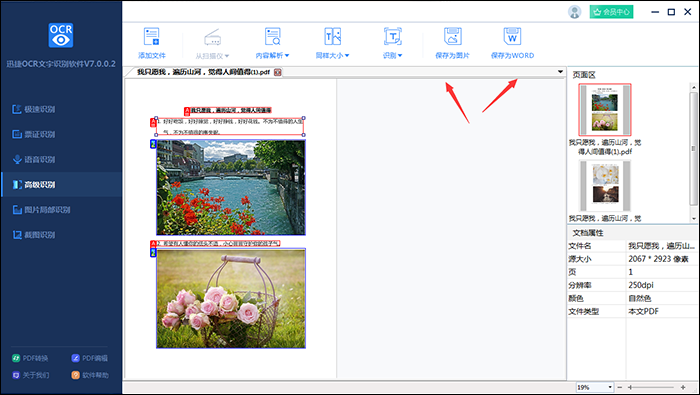Click the user avatar icon
Viewport: 700px width, 395px height.
pyautogui.click(x=575, y=12)
